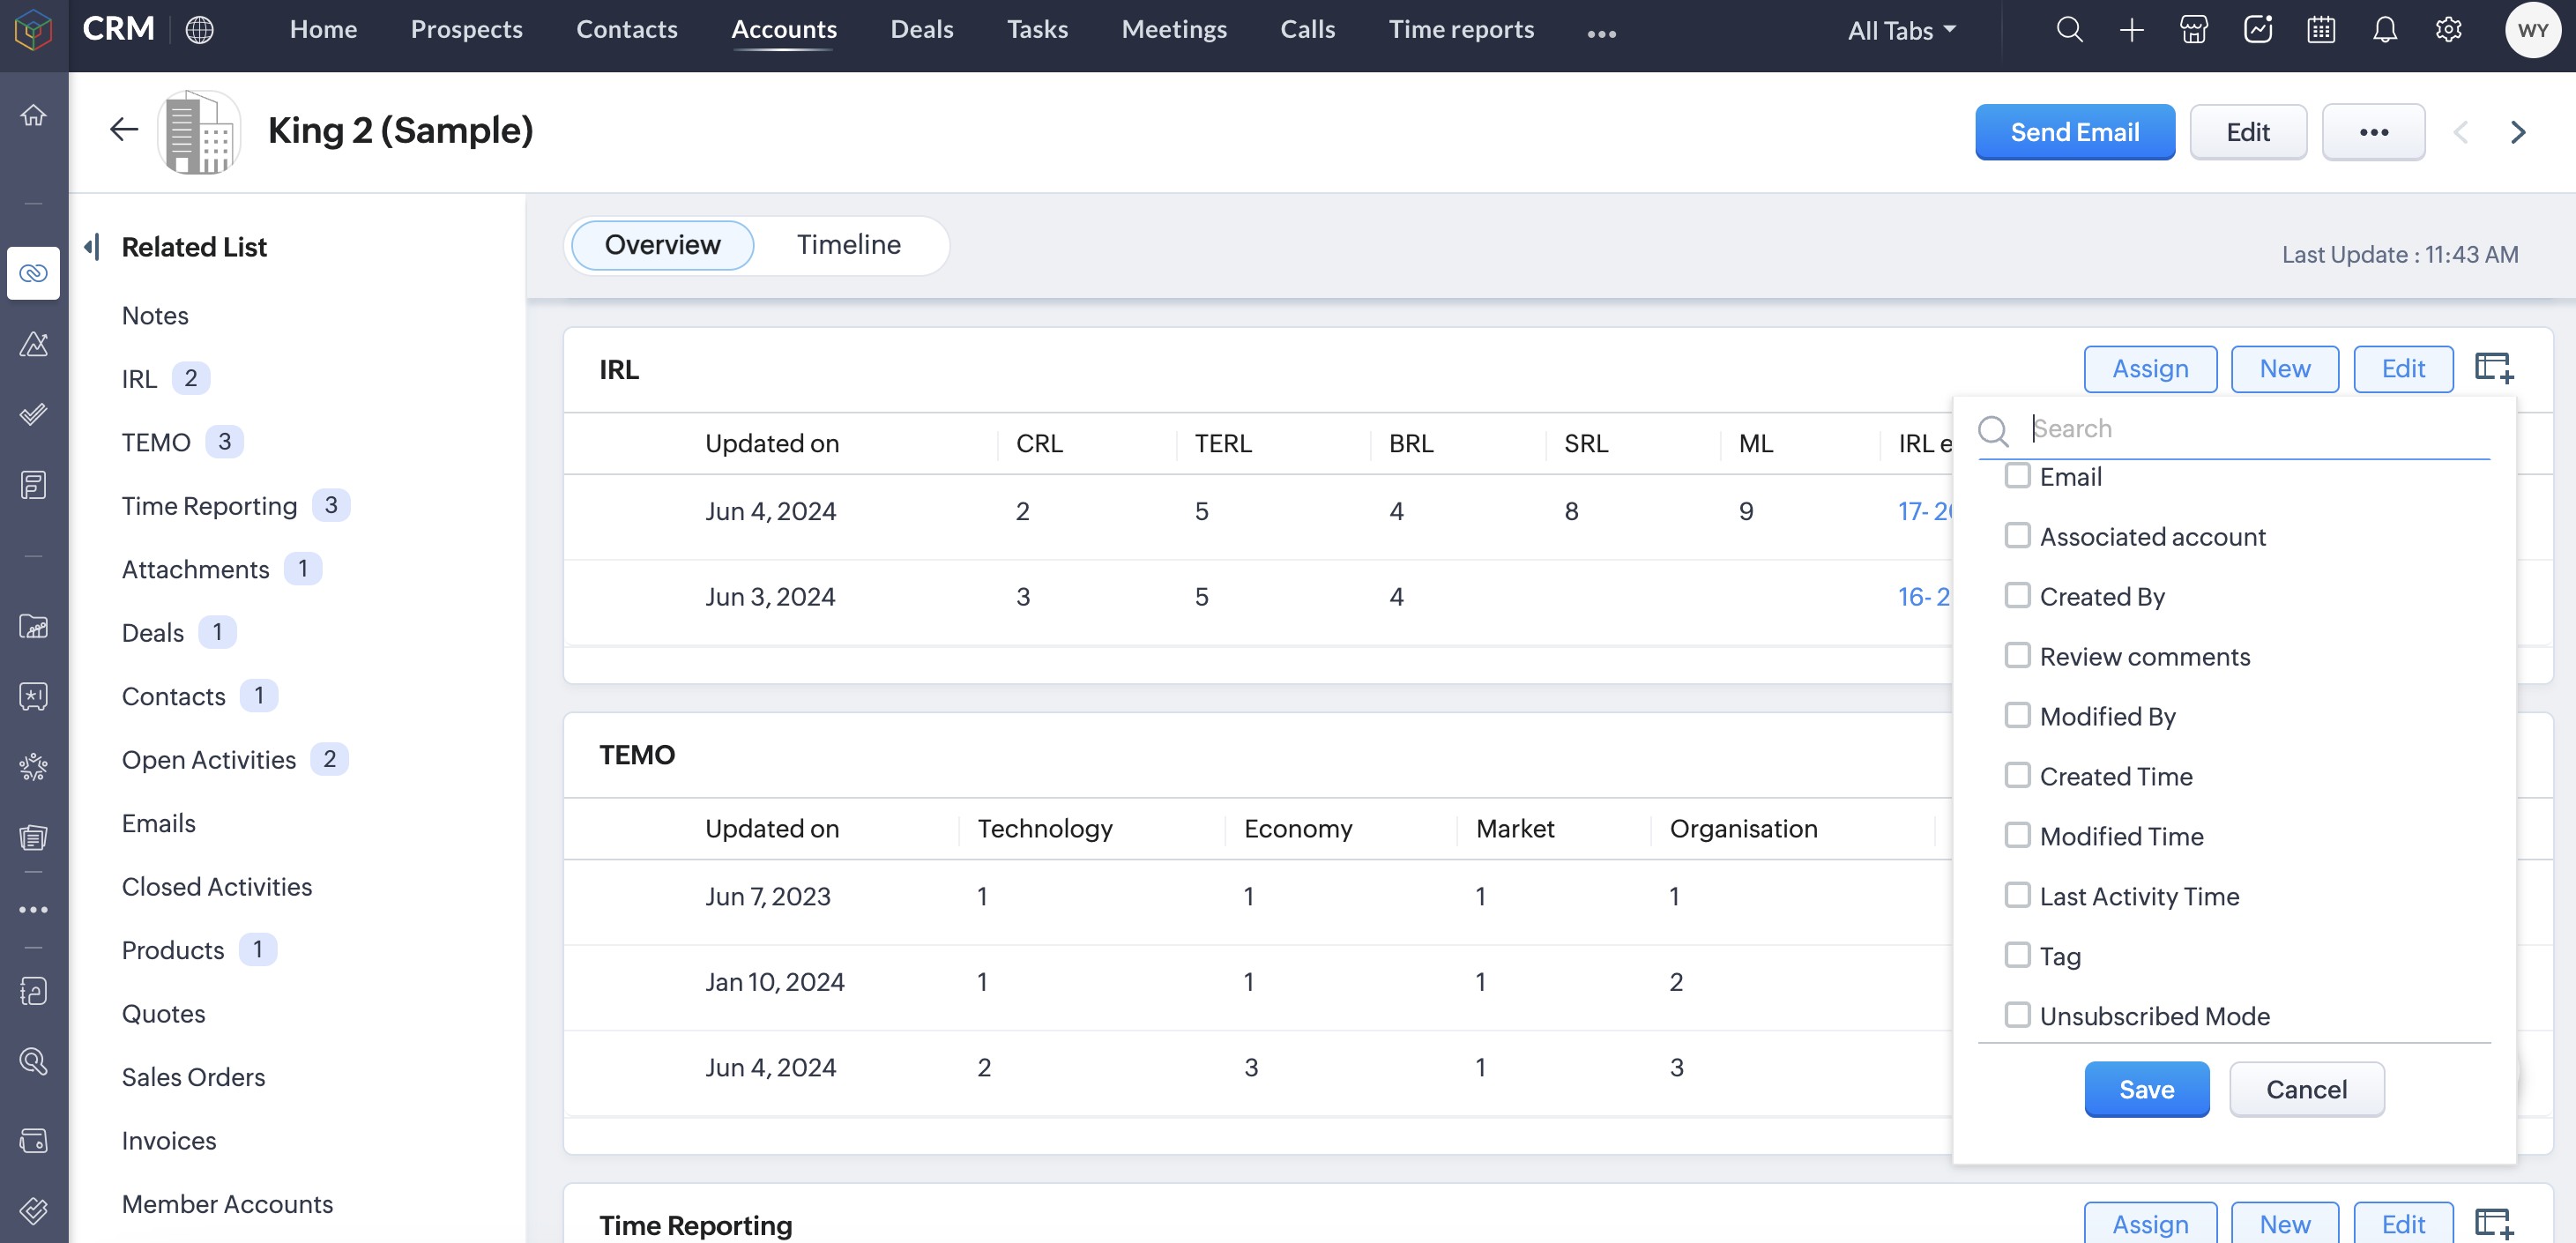Switch to the Timeline tab
The image size is (2576, 1243).
(x=848, y=245)
